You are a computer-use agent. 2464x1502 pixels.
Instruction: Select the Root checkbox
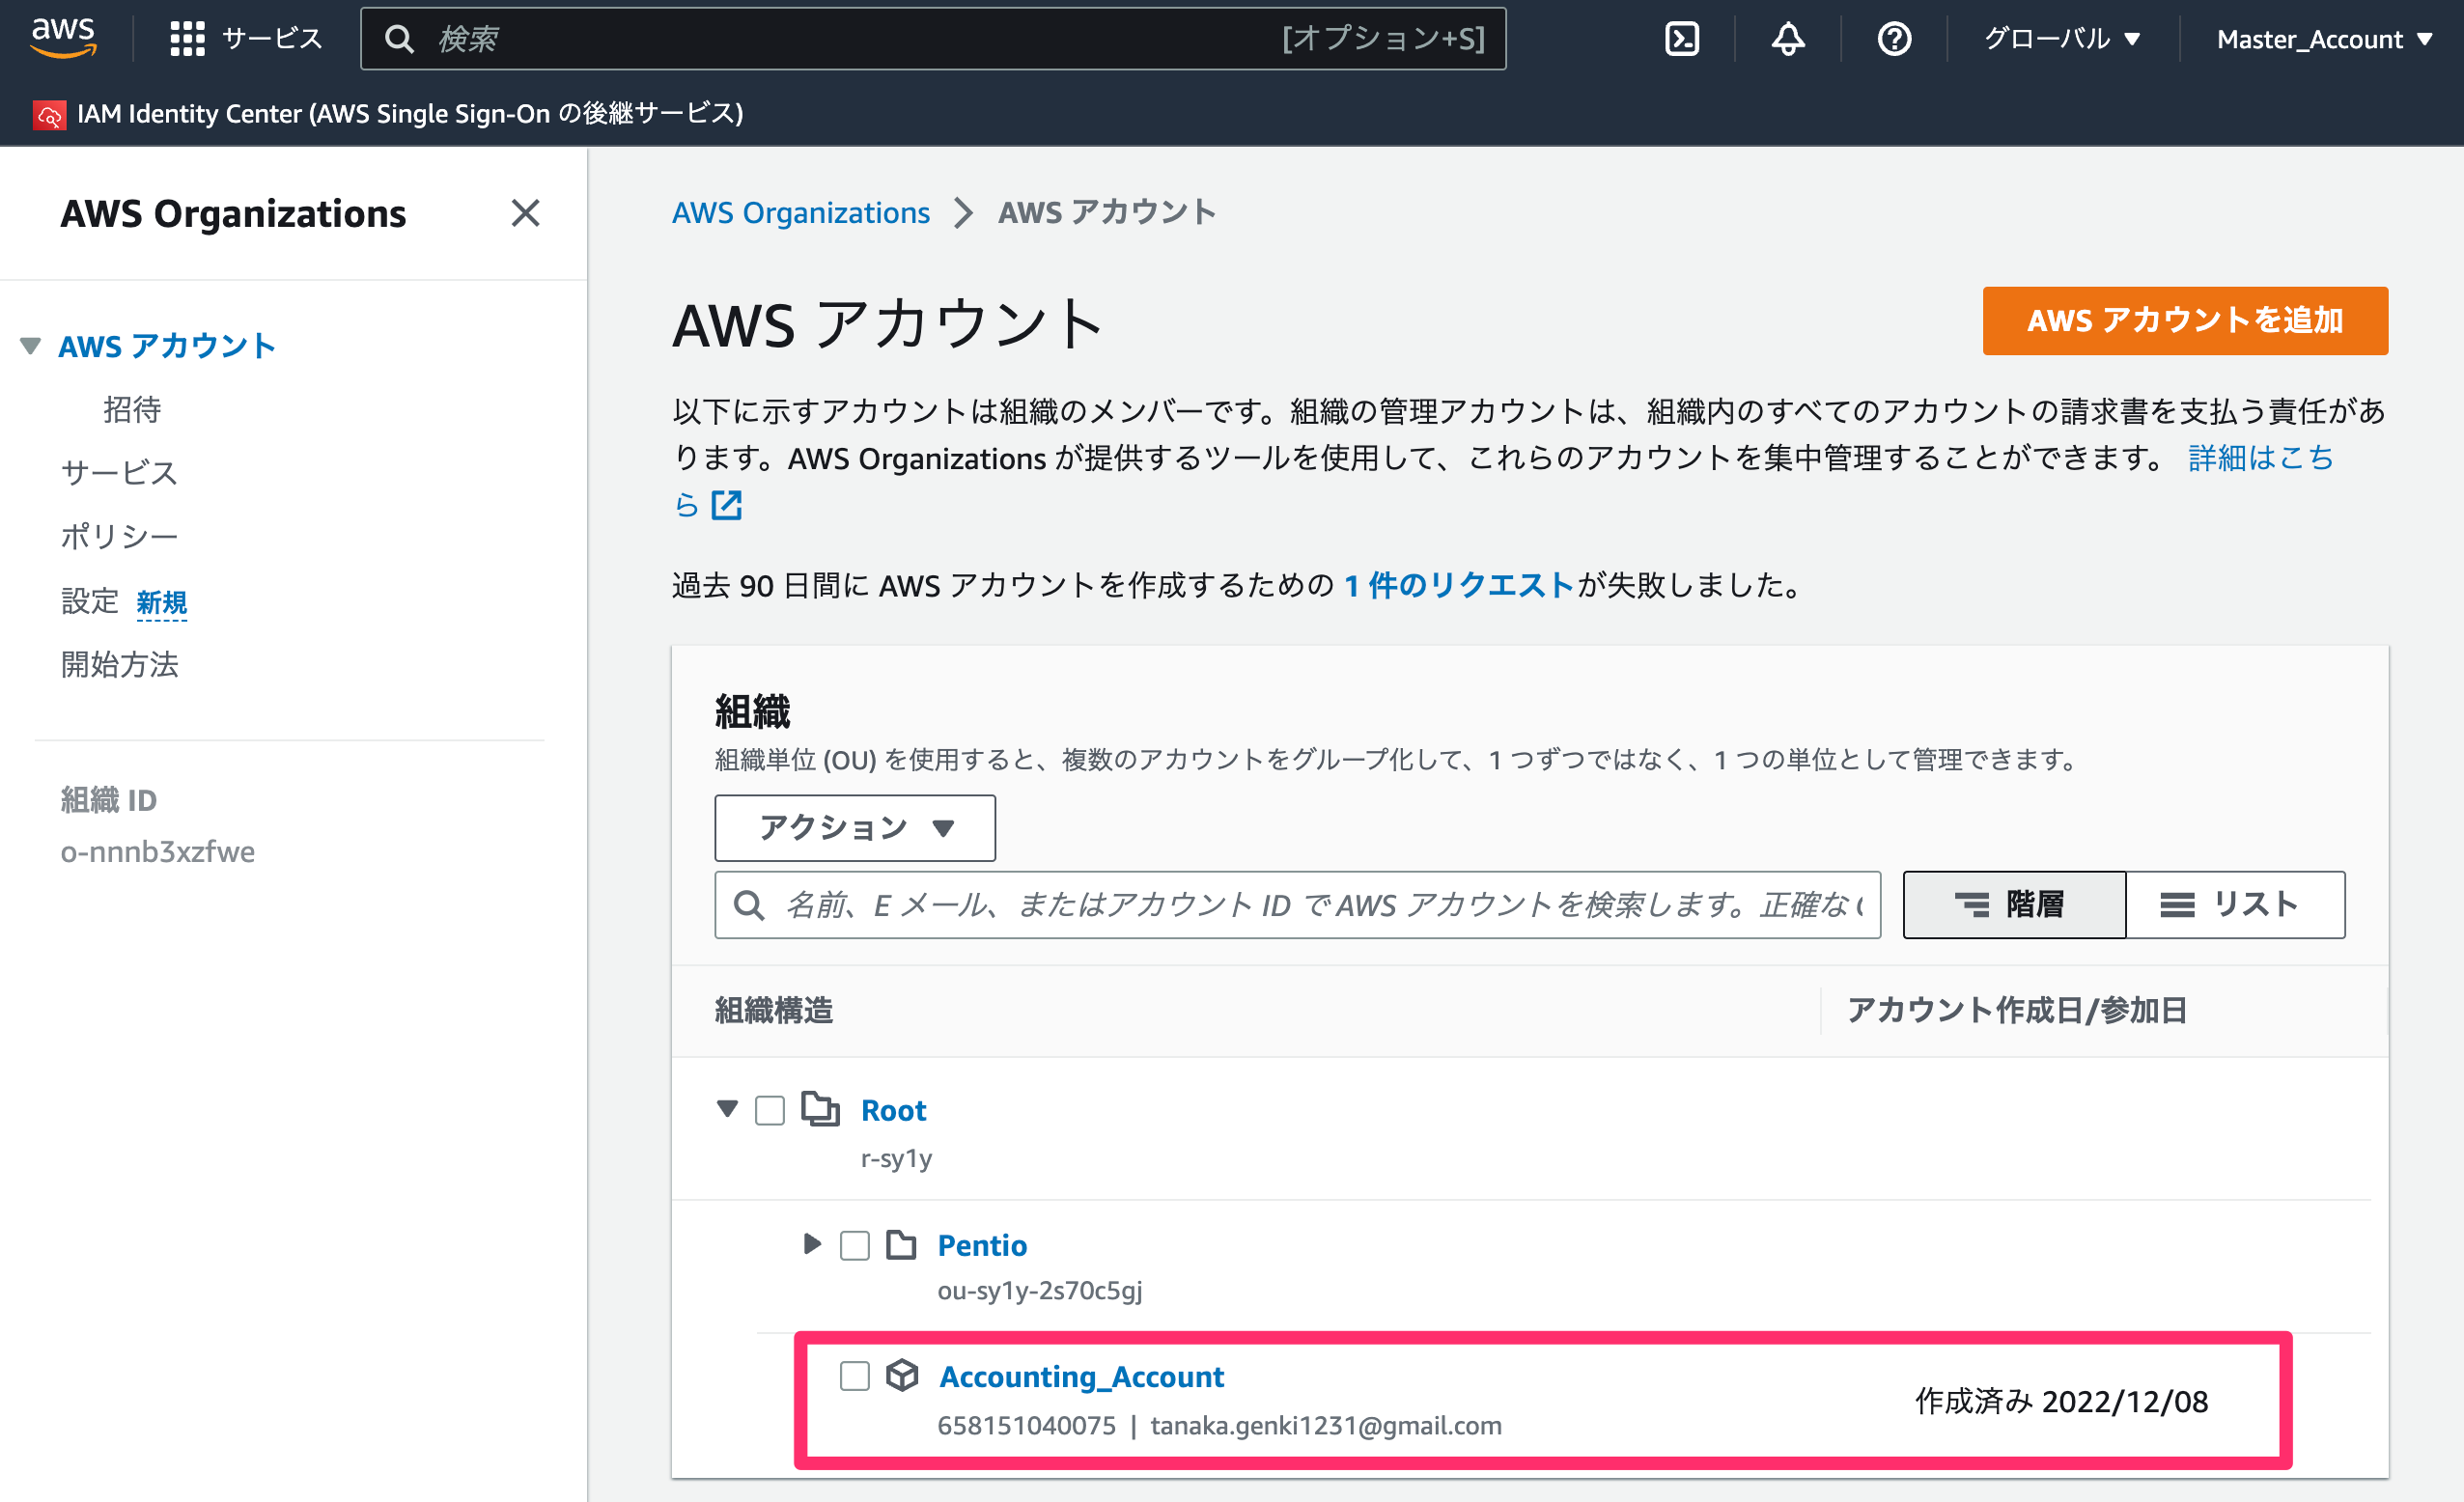click(769, 1110)
